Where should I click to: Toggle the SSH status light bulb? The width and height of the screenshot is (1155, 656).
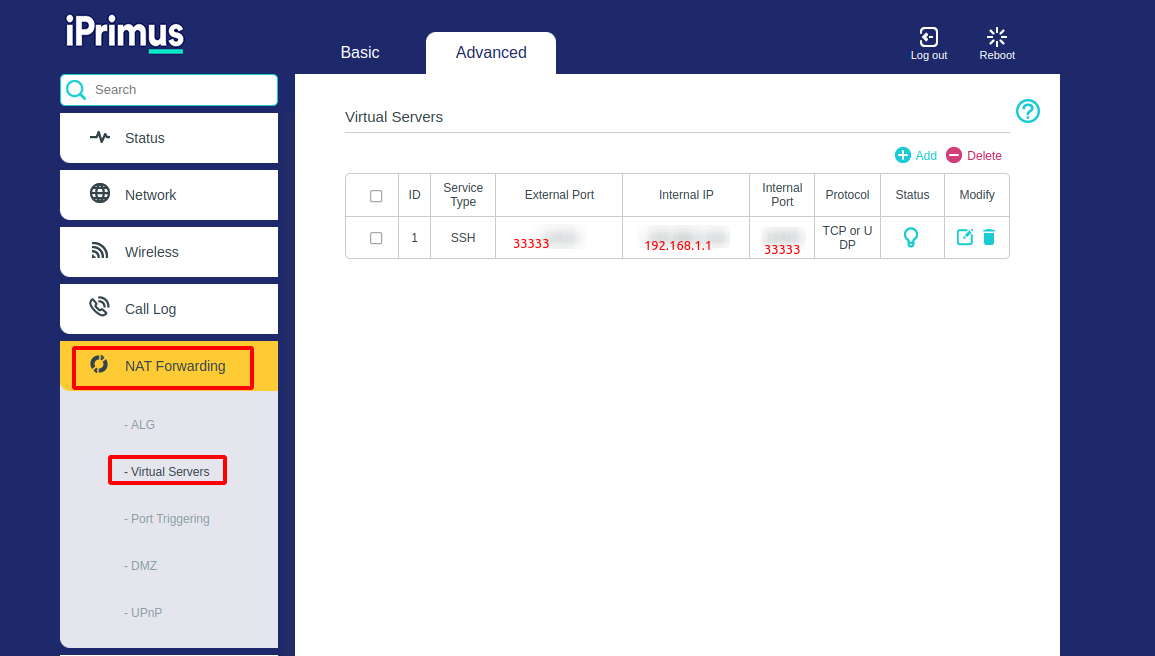click(x=911, y=237)
